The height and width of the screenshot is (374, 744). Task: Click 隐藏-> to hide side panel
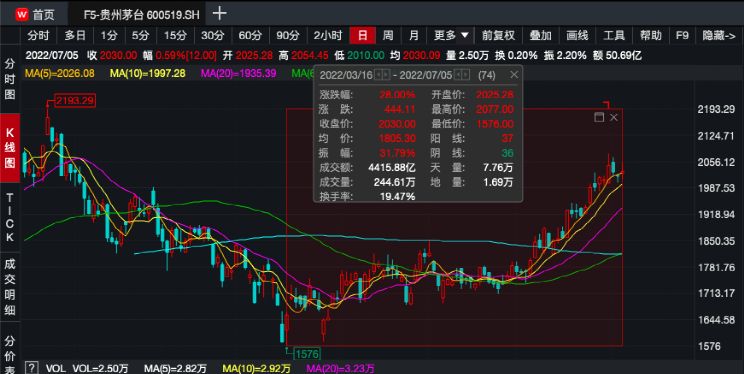(x=718, y=36)
